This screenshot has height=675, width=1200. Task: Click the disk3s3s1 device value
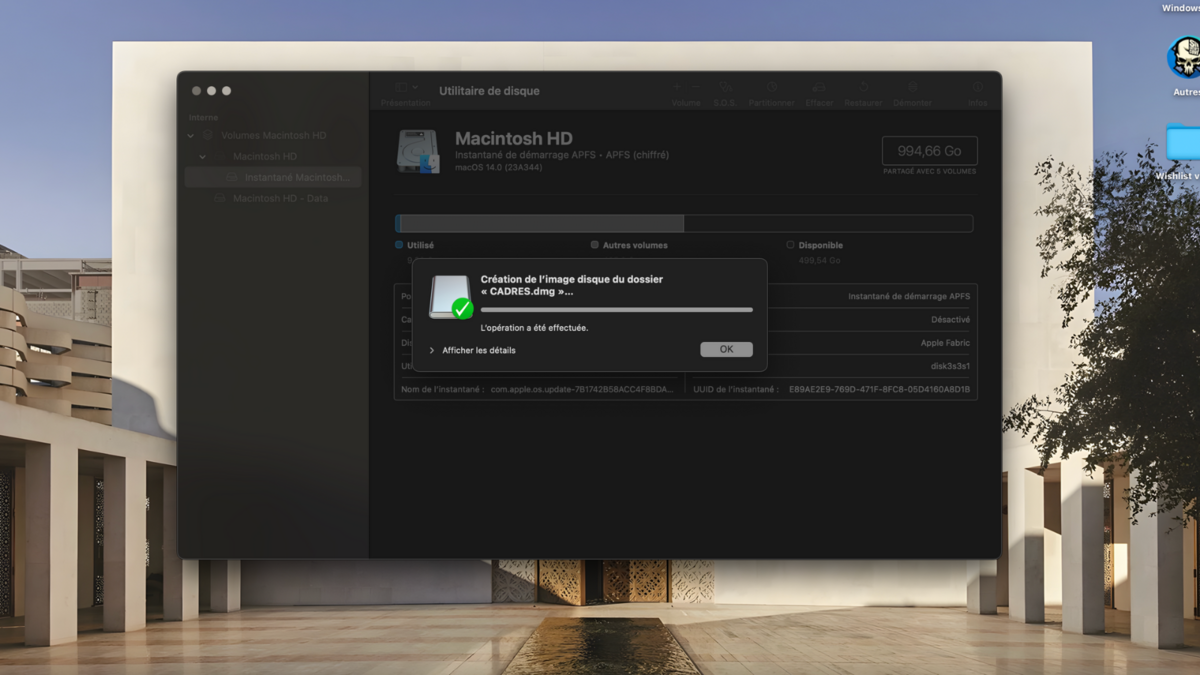pyautogui.click(x=950, y=366)
